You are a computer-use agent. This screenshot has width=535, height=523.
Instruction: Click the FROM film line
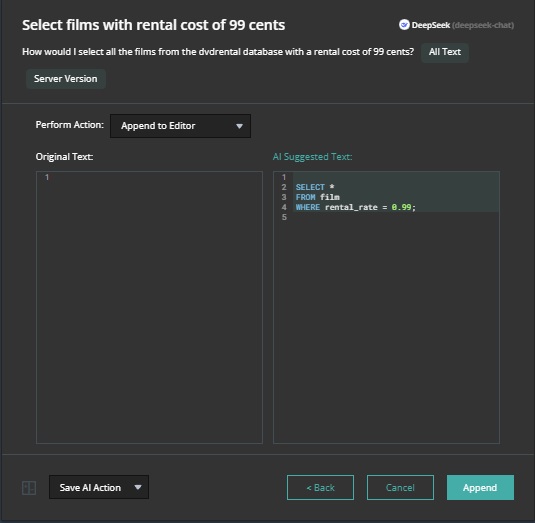coord(317,197)
